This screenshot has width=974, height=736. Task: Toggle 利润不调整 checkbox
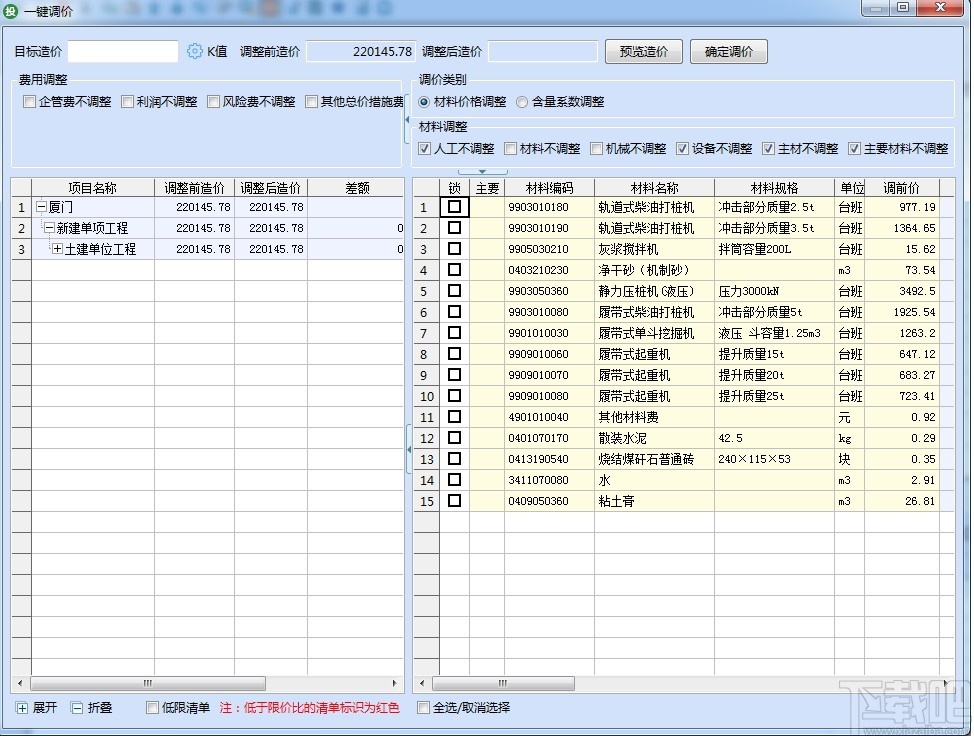tap(127, 101)
